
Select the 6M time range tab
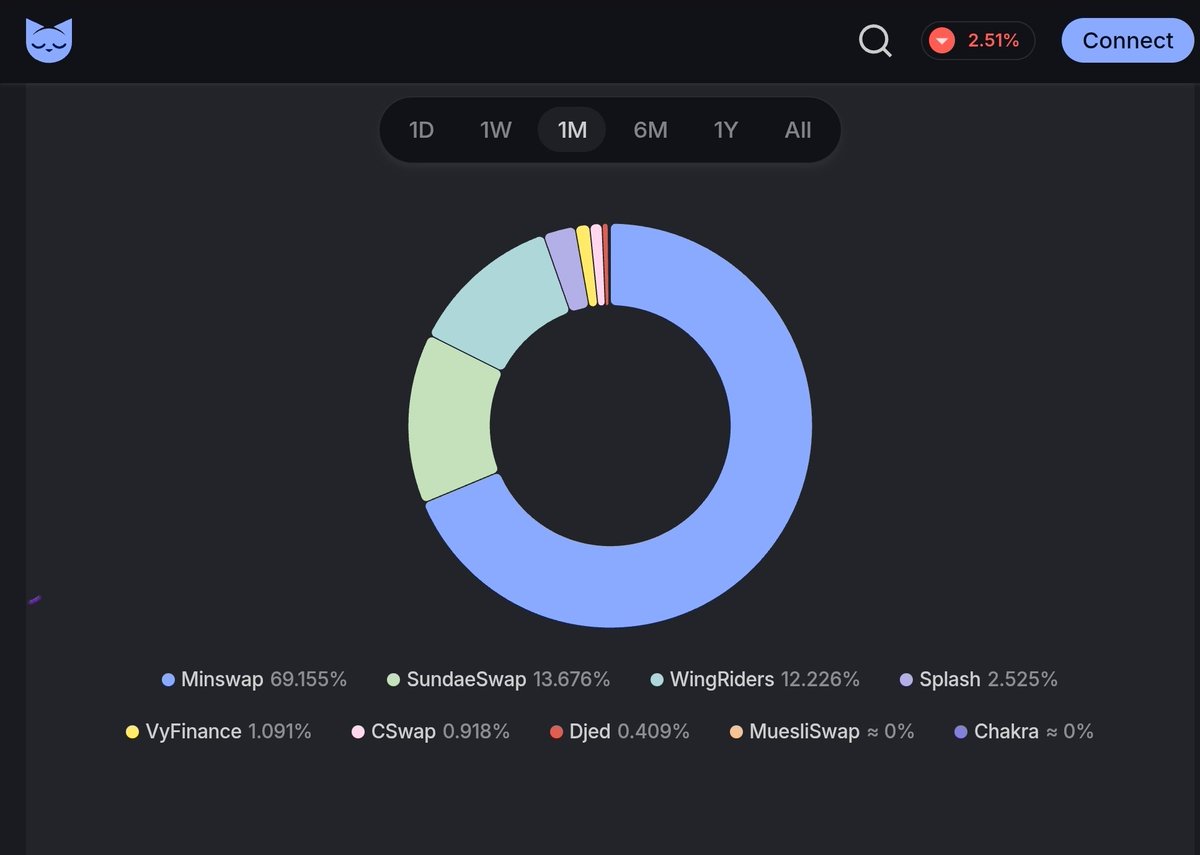[x=650, y=130]
